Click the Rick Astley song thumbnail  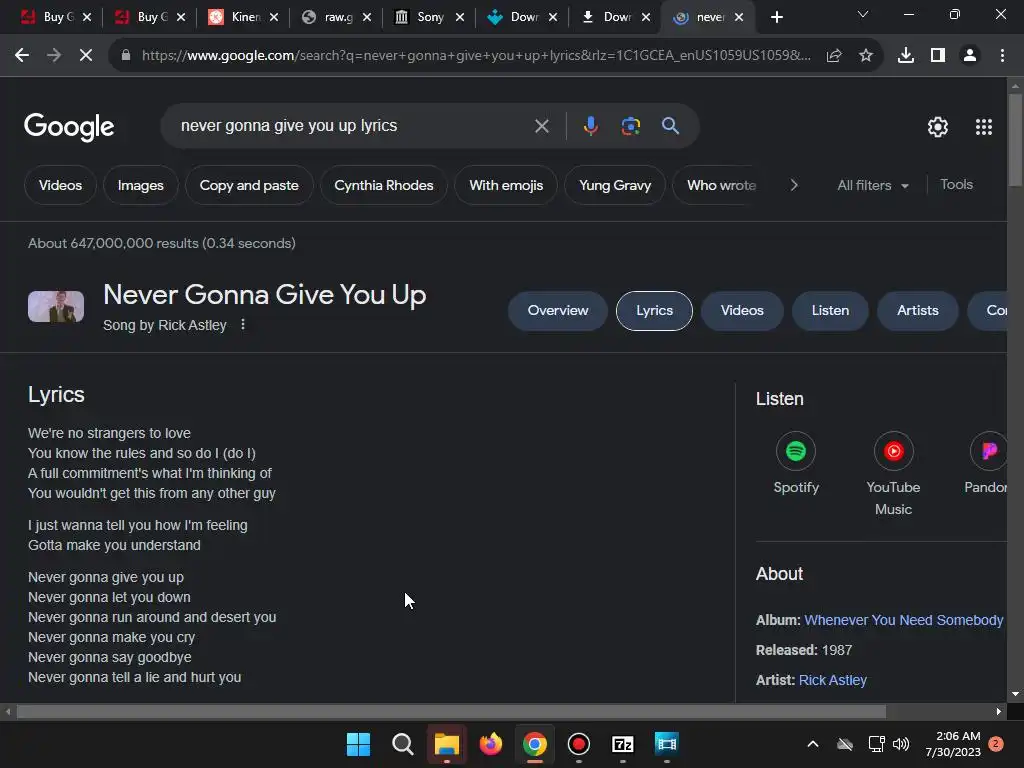pyautogui.click(x=56, y=307)
